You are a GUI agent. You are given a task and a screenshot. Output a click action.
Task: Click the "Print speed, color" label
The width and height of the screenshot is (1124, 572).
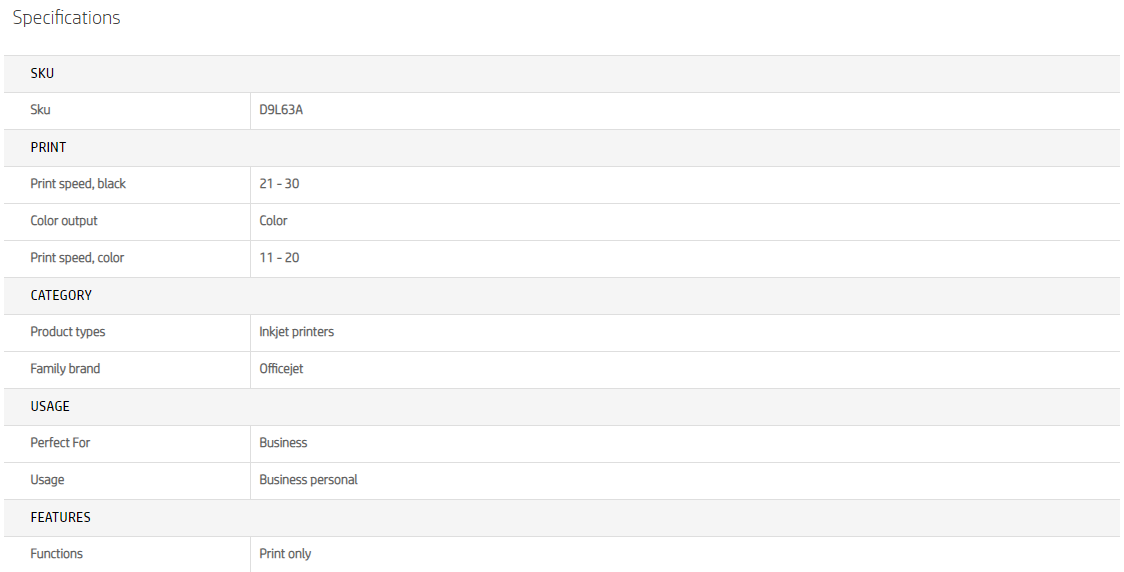pyautogui.click(x=77, y=258)
